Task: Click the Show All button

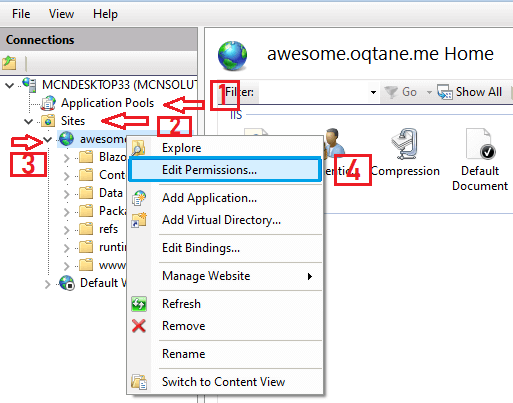Action: [469, 92]
